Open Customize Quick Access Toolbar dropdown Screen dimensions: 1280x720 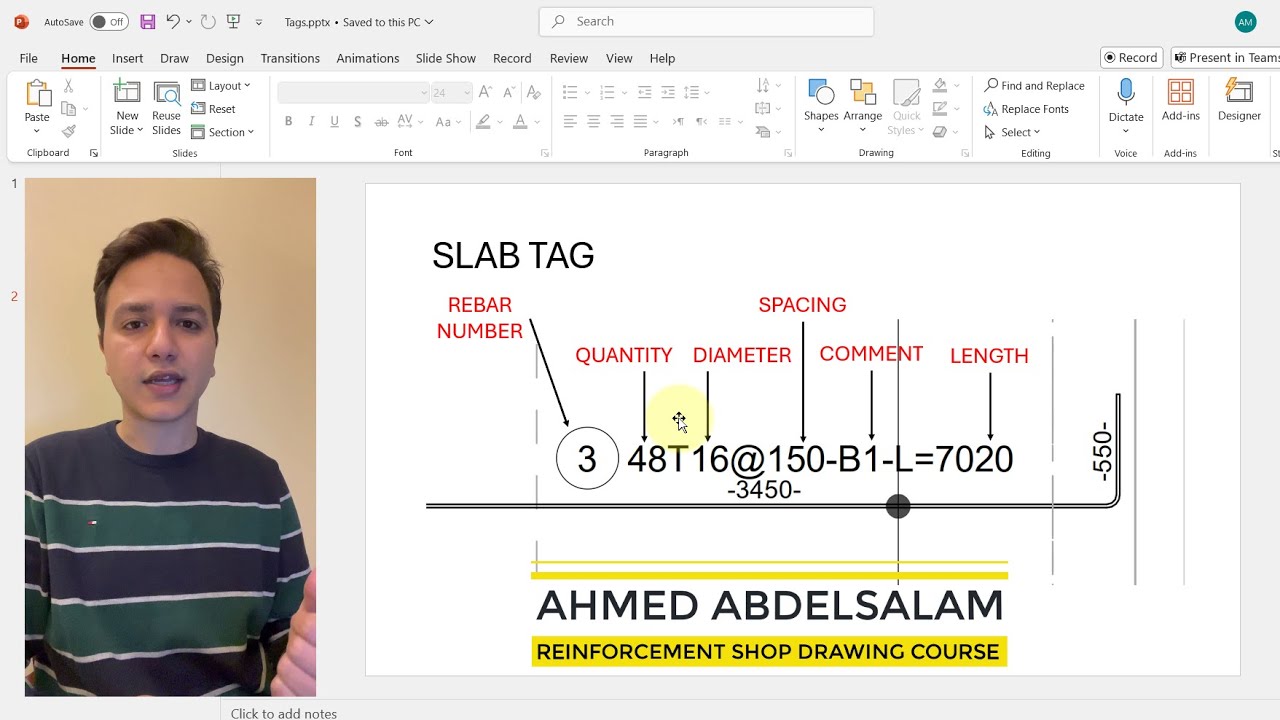259,22
